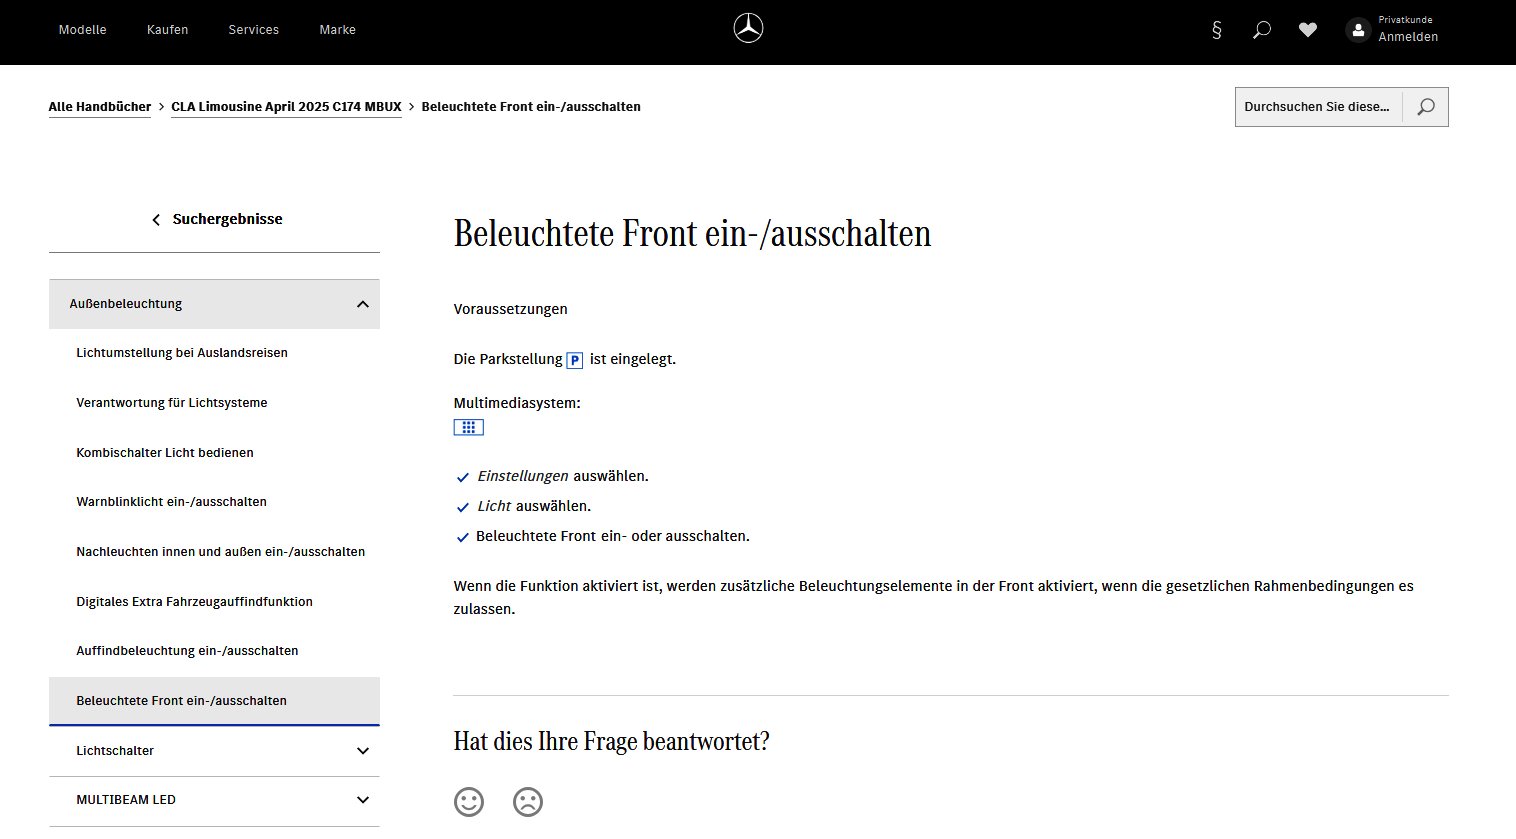Click the user profile avatar icon

(x=1358, y=30)
